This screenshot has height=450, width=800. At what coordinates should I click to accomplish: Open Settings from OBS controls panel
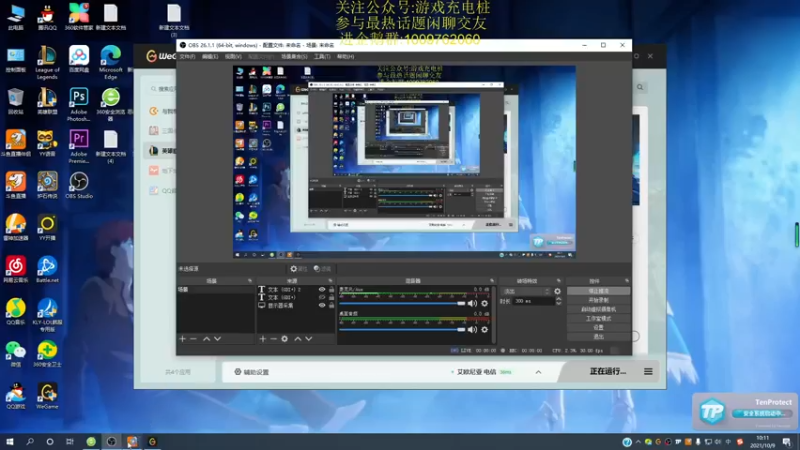point(598,328)
